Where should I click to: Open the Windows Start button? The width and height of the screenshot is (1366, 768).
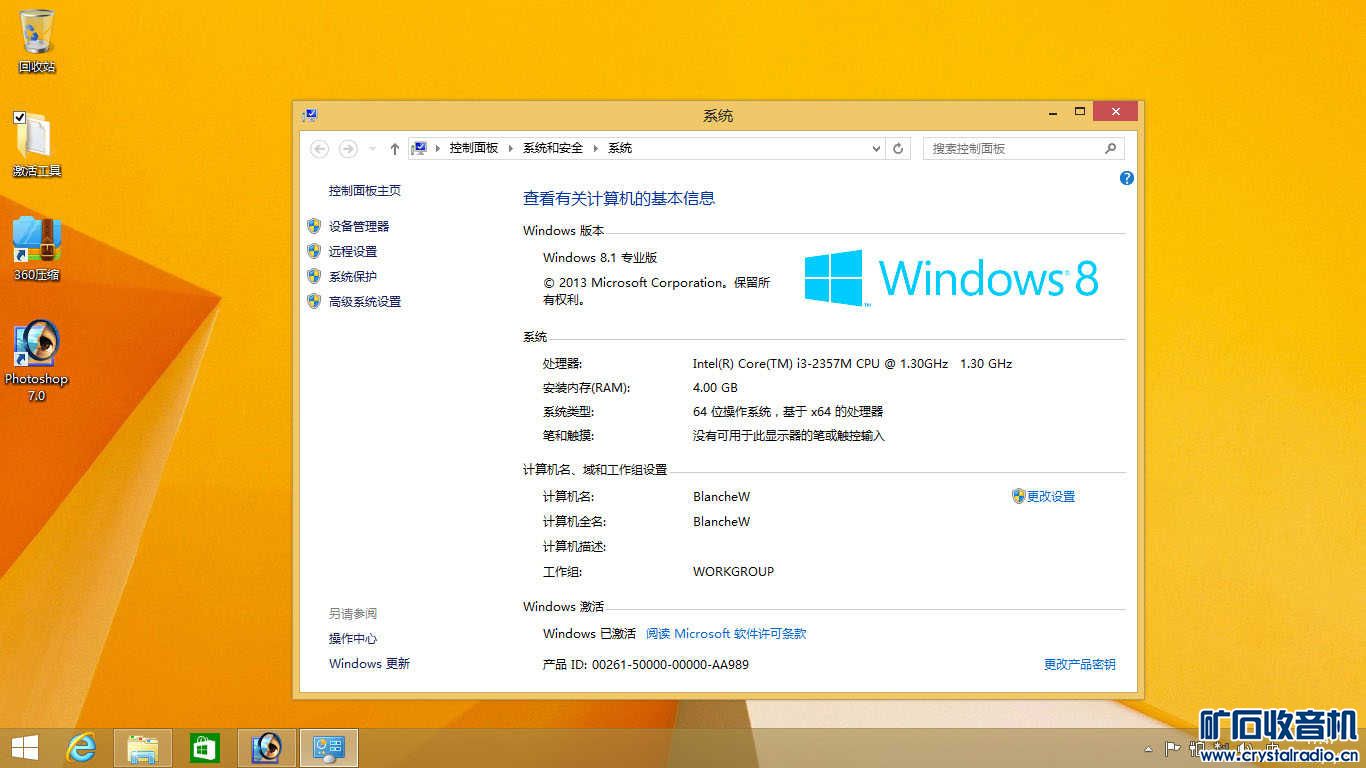coord(24,748)
